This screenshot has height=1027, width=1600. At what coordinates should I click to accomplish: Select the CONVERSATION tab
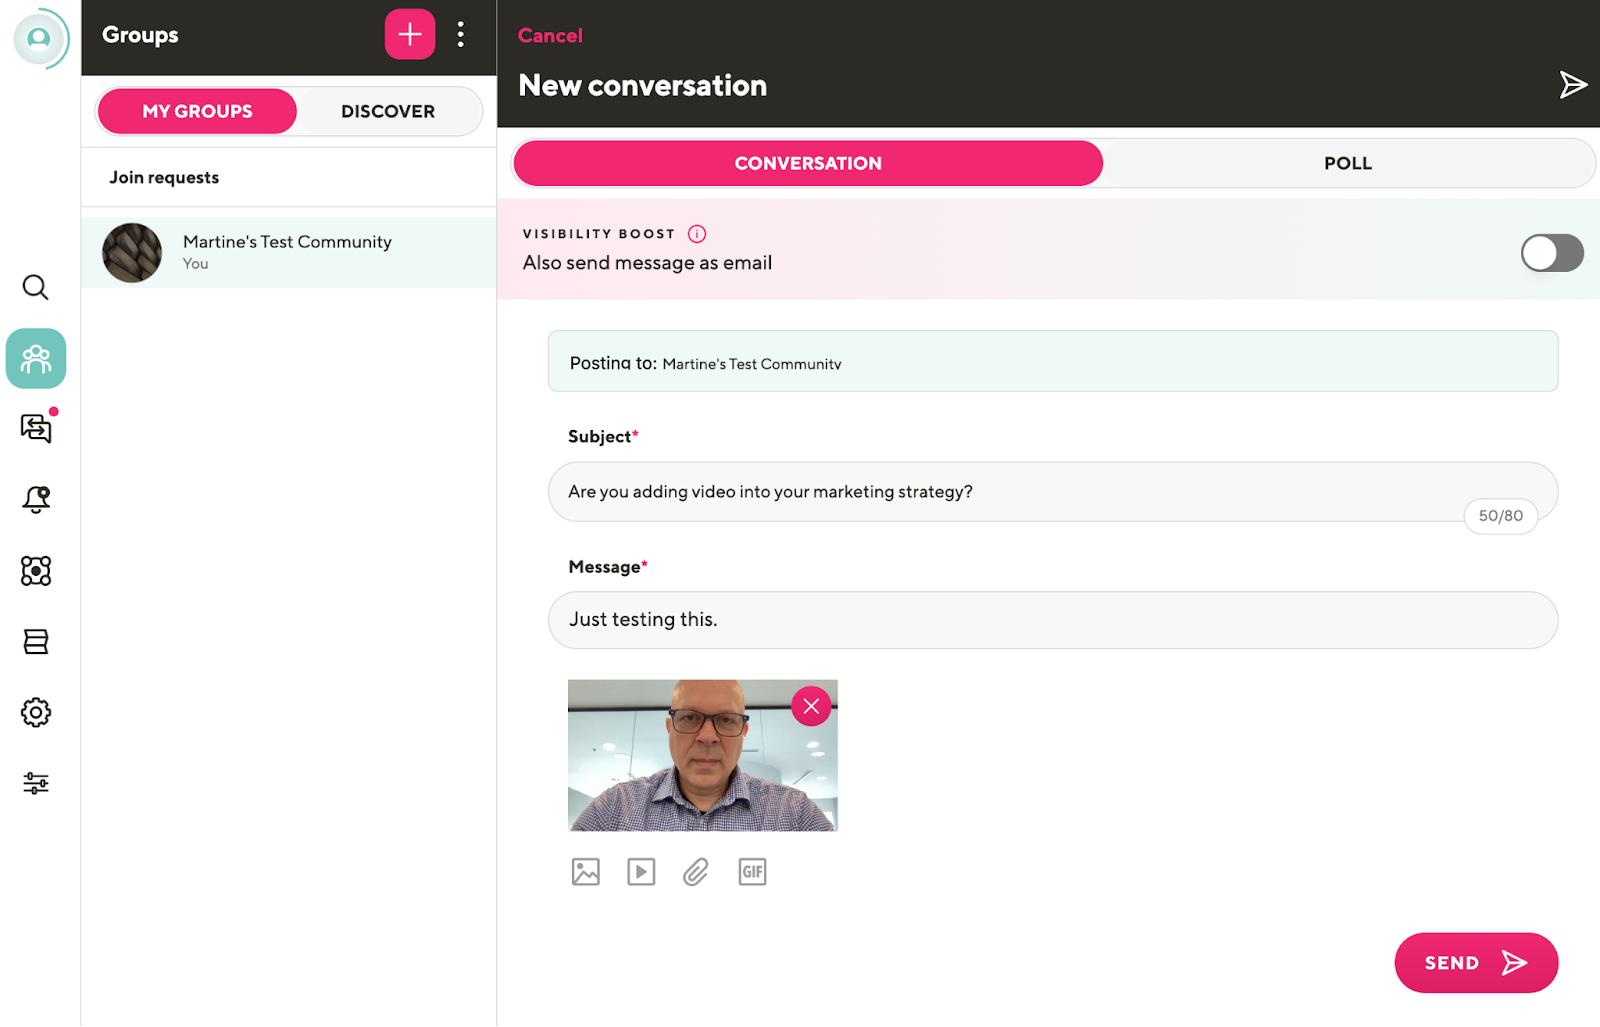click(x=807, y=162)
